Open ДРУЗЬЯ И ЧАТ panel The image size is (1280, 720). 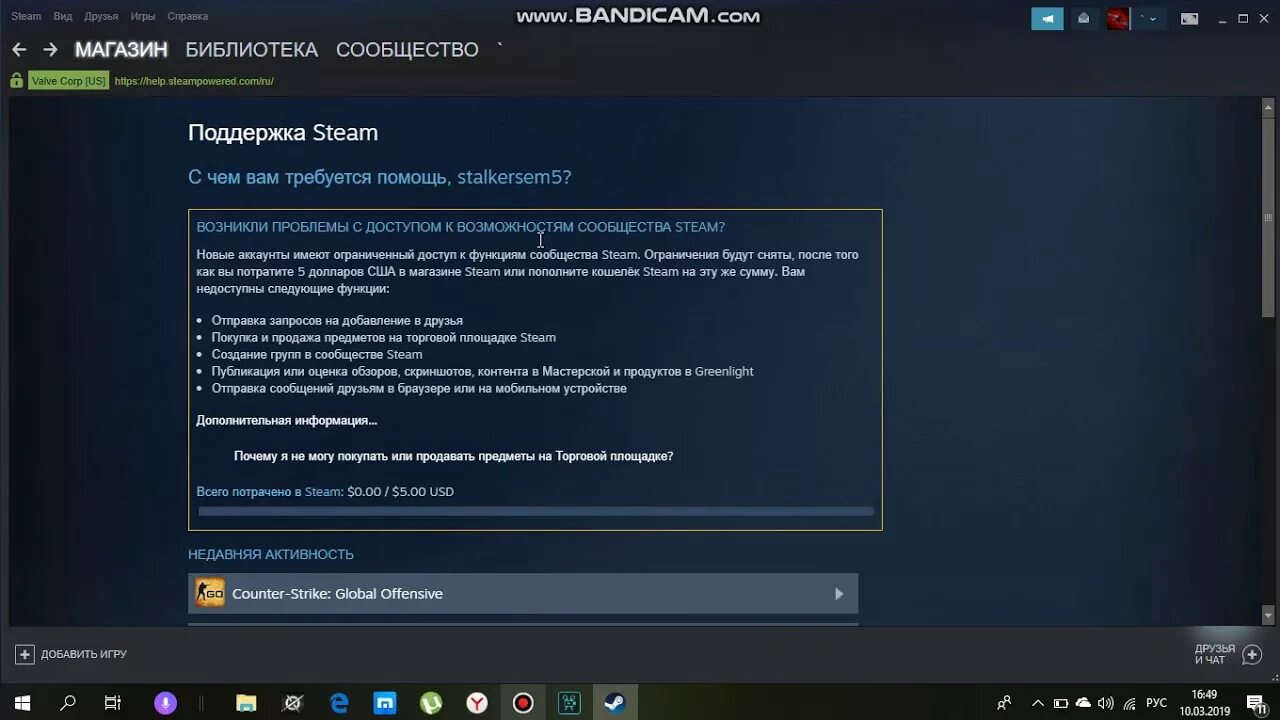pyautogui.click(x=1214, y=654)
